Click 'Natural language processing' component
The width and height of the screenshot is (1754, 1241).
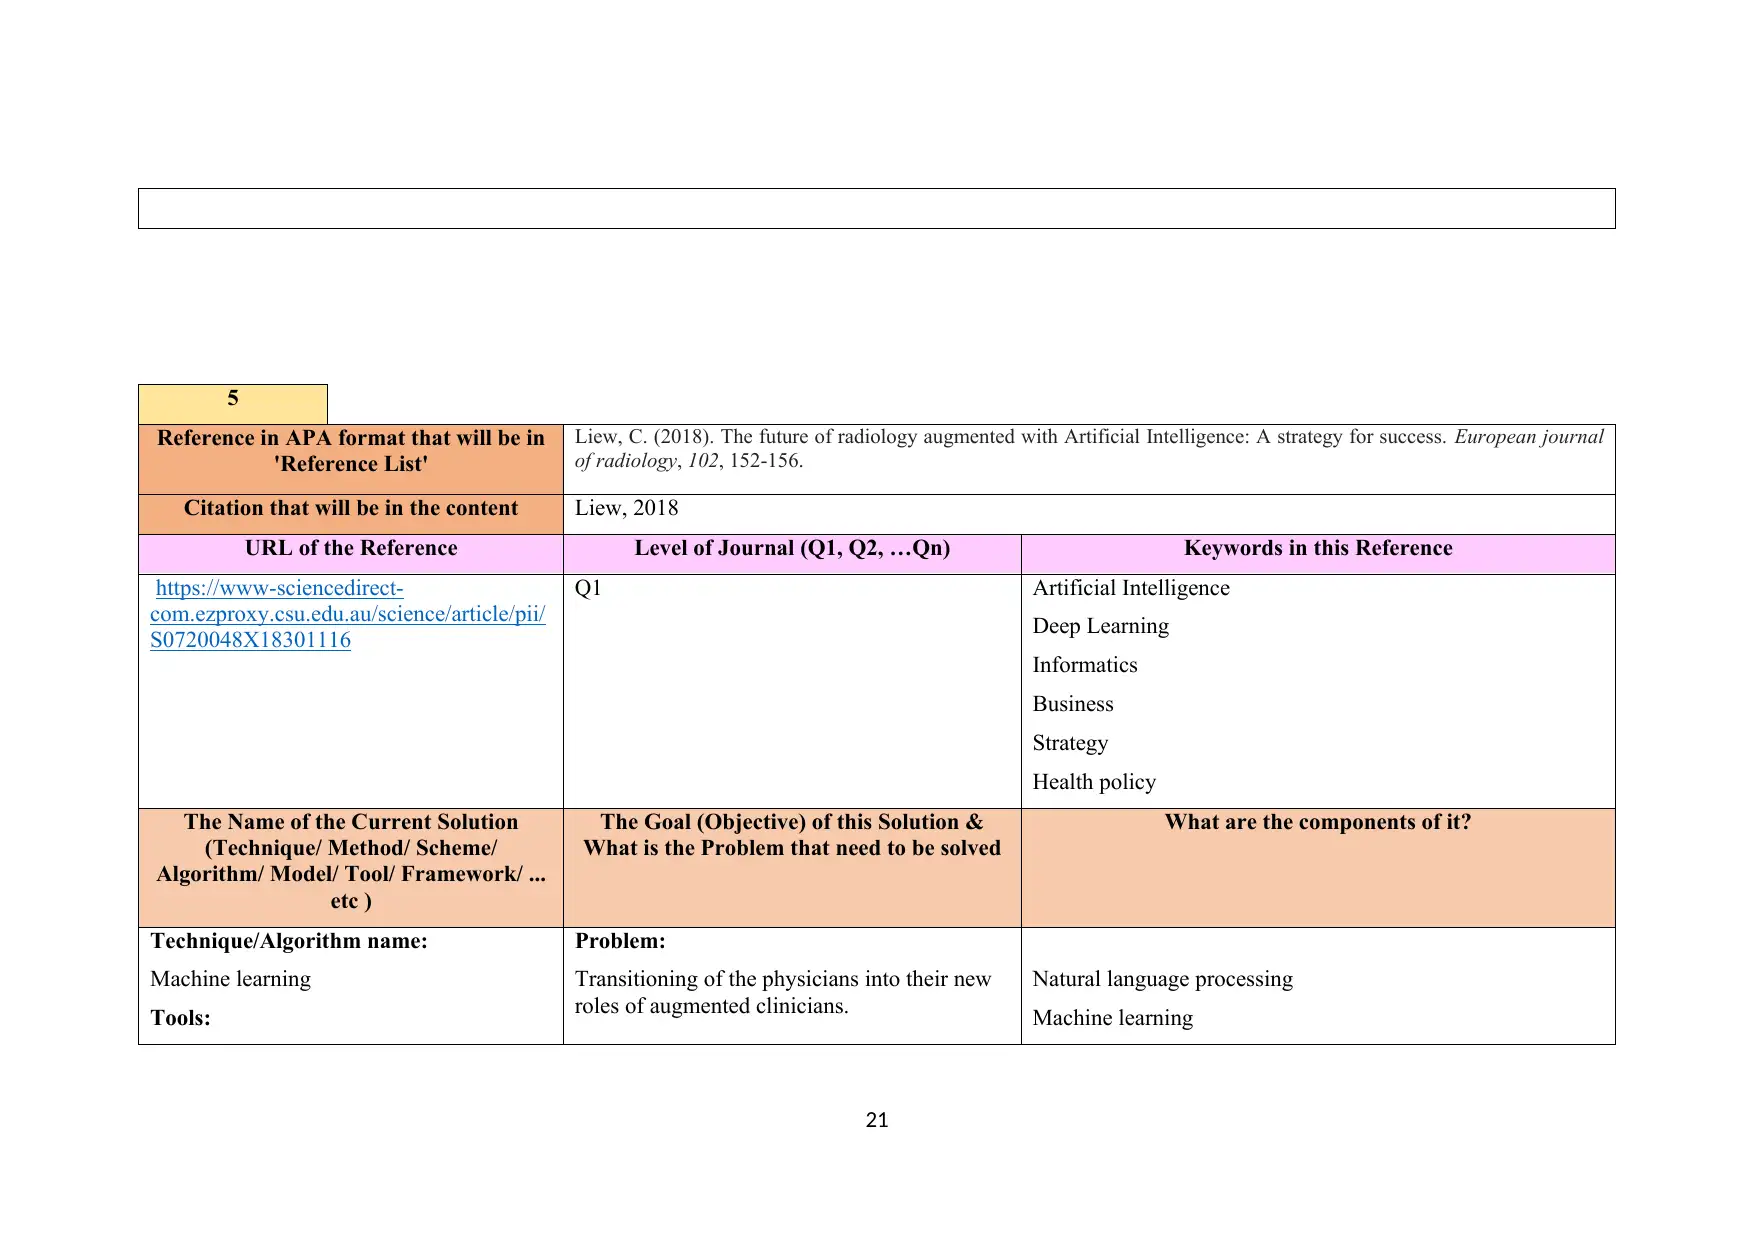coord(1162,979)
